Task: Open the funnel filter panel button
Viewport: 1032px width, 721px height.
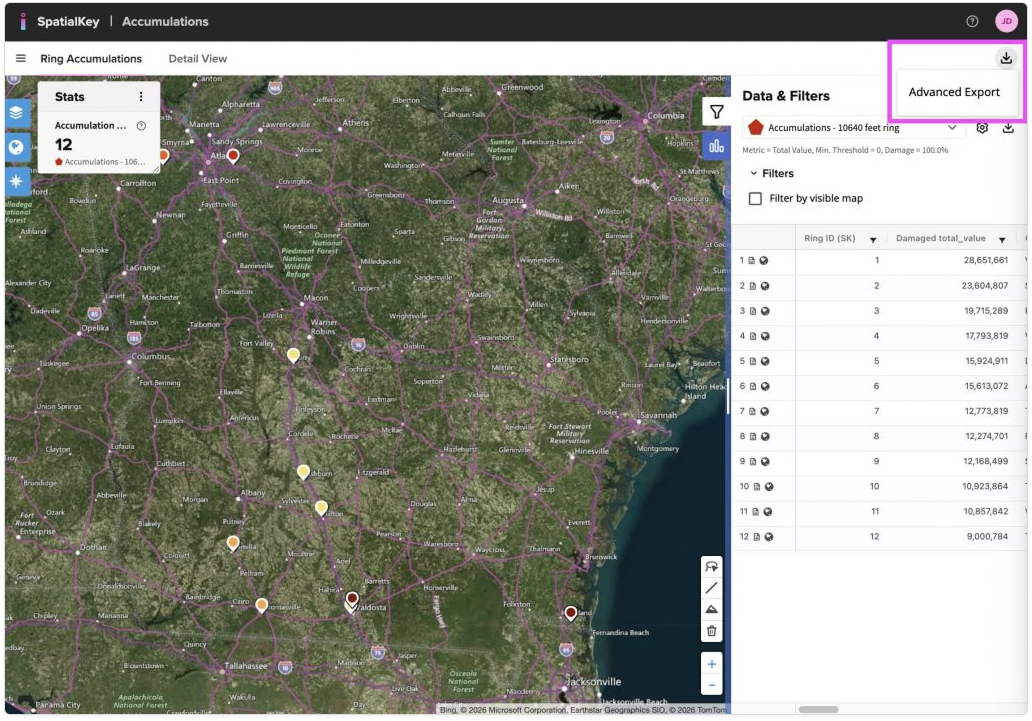Action: pyautogui.click(x=716, y=112)
